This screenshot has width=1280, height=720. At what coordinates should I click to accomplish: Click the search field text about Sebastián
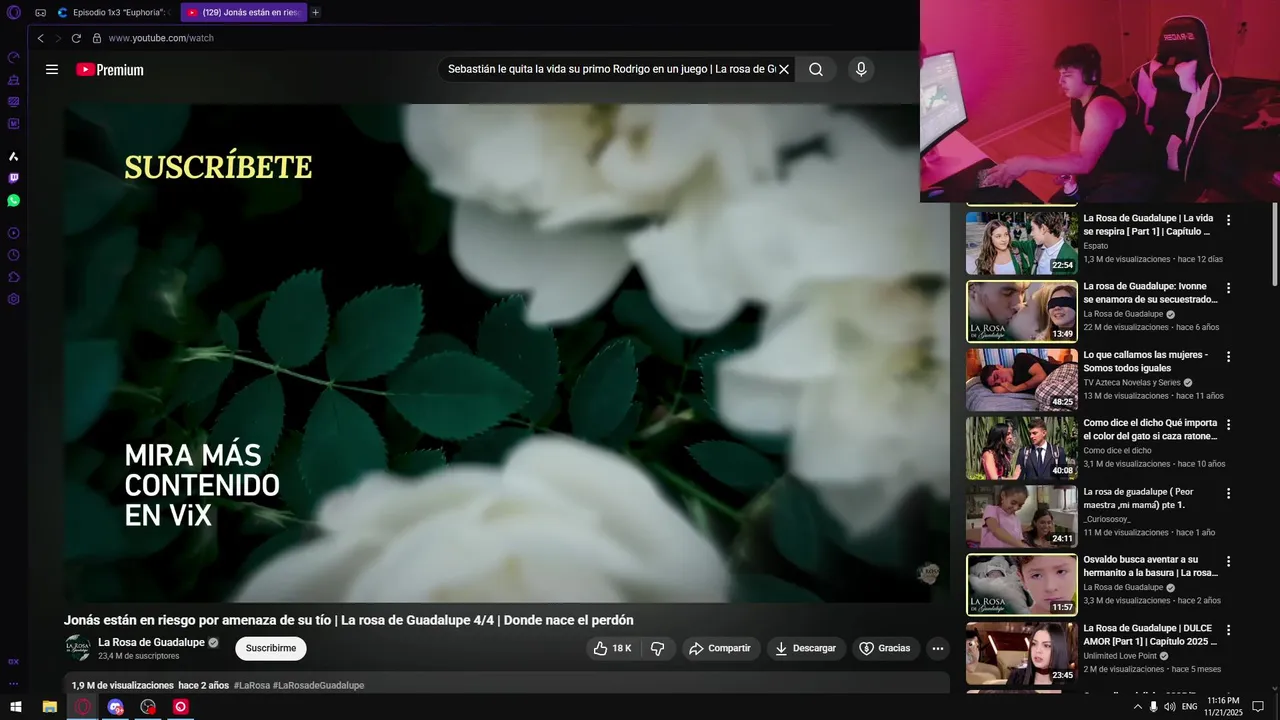[x=611, y=69]
